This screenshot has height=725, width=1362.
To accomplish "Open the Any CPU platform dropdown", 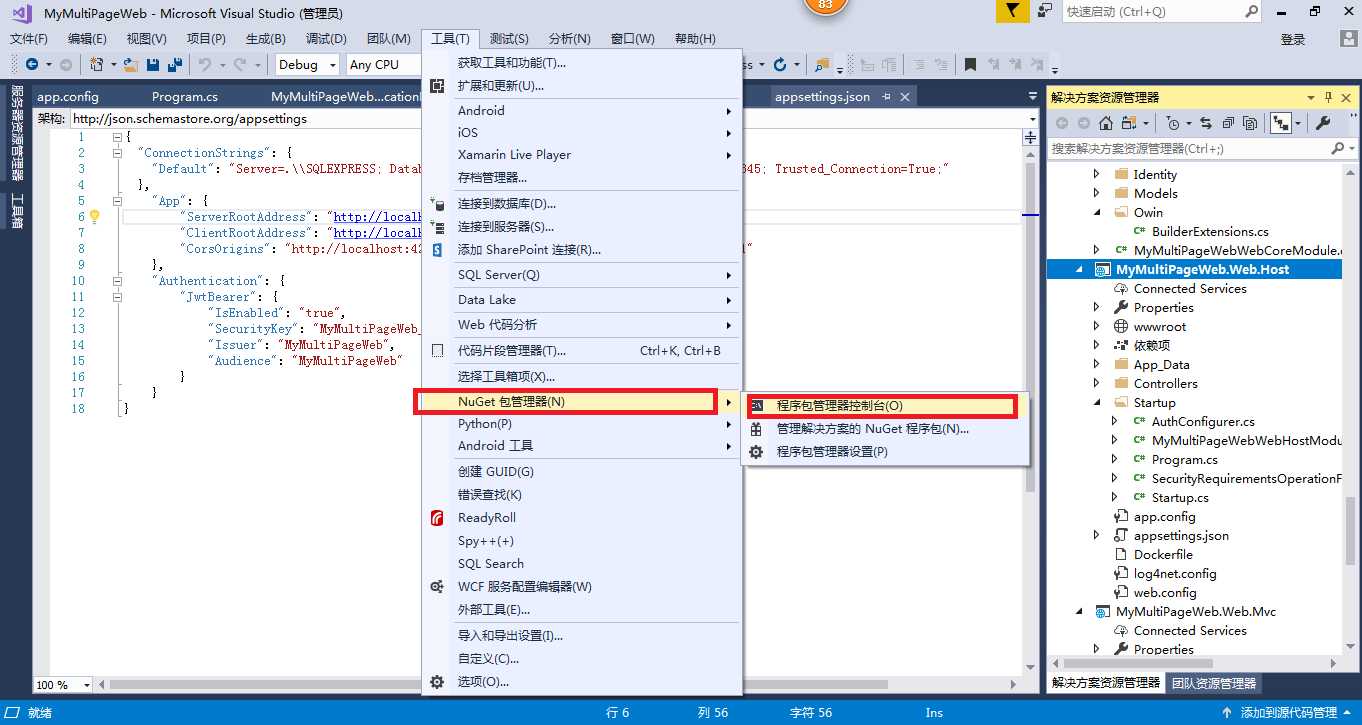I will [x=385, y=64].
